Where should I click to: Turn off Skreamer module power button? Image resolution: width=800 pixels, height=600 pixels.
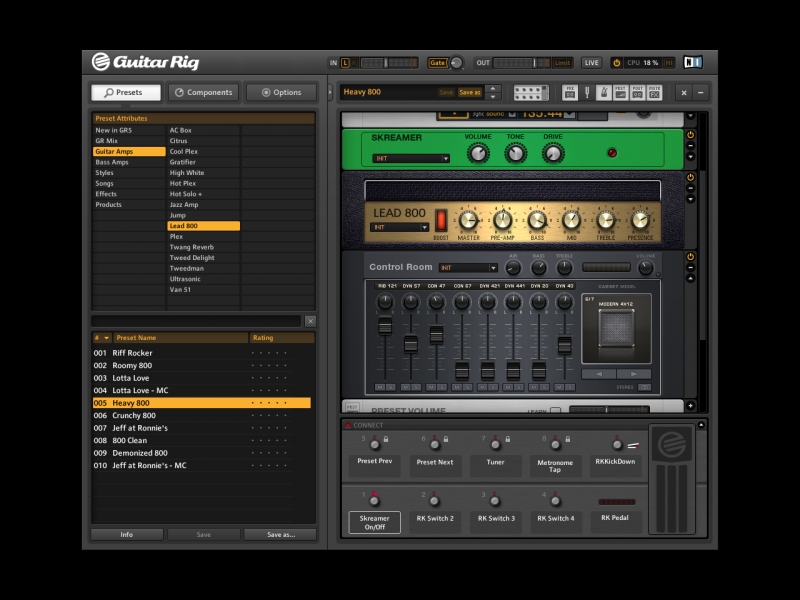(690, 134)
